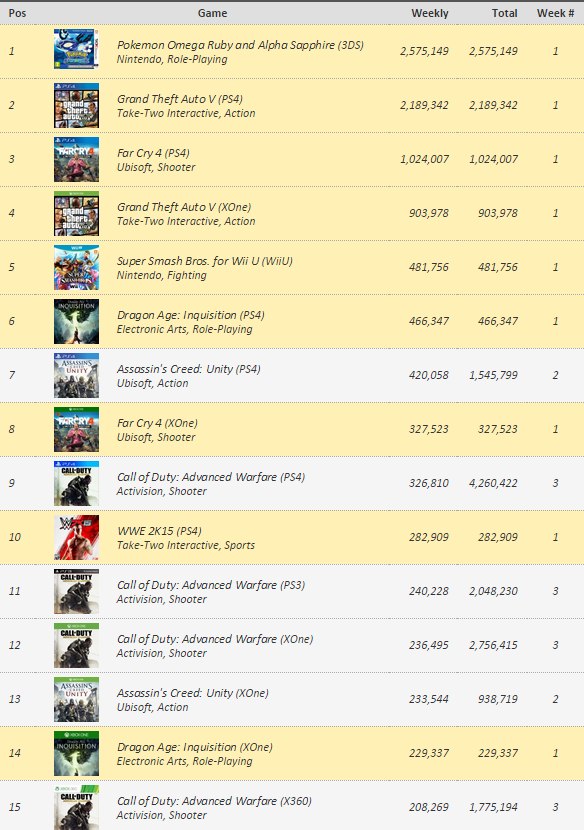Click the Pokemon Omega Ruby and Alpha Sapphire title
This screenshot has height=830, width=584.
tap(240, 45)
